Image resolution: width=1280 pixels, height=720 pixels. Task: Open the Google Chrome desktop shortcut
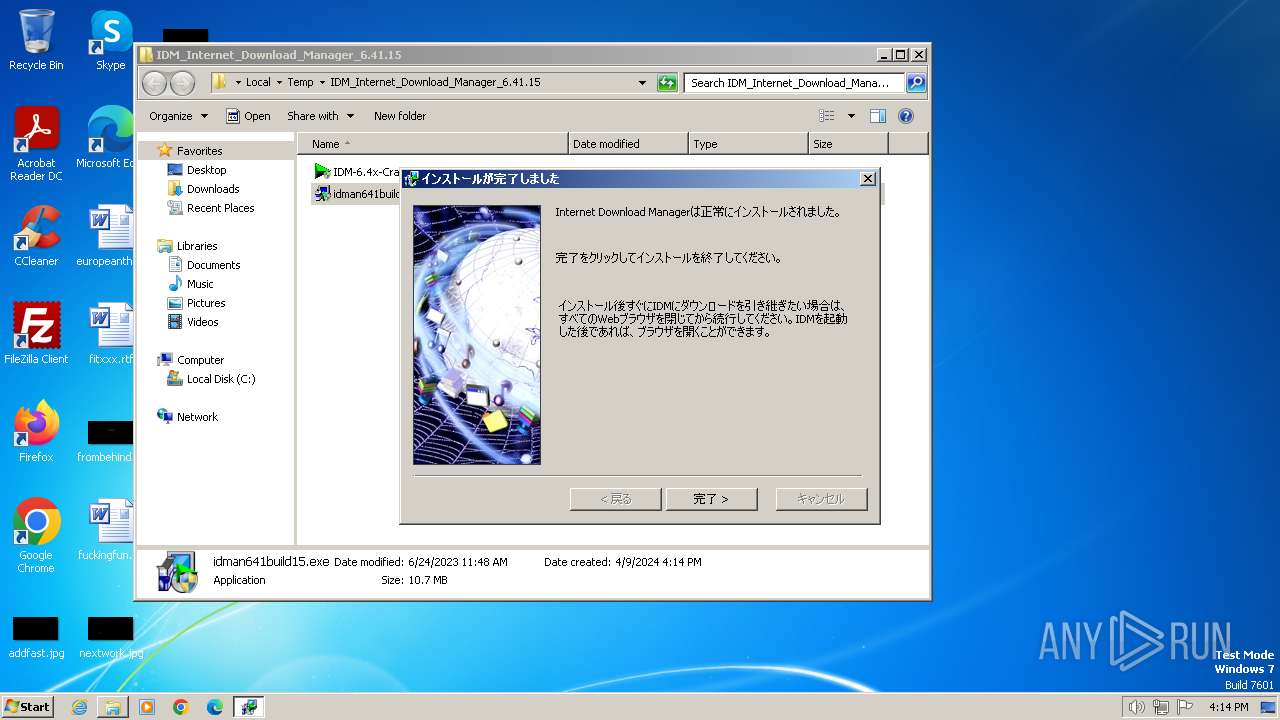pos(36,535)
